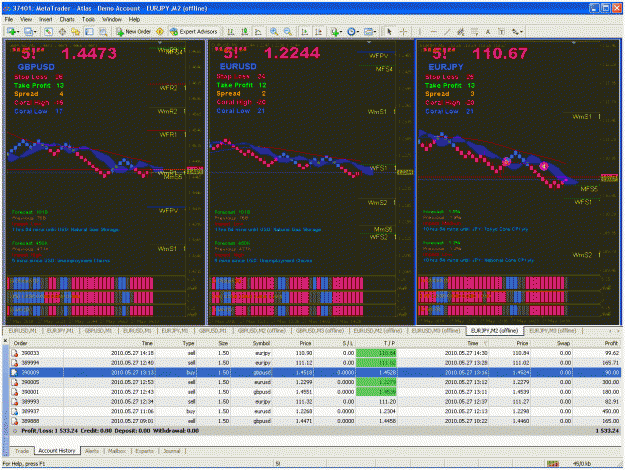This screenshot has height=470, width=625.
Task: Select the Fibonacci Retracement tool
Action: point(474,31)
